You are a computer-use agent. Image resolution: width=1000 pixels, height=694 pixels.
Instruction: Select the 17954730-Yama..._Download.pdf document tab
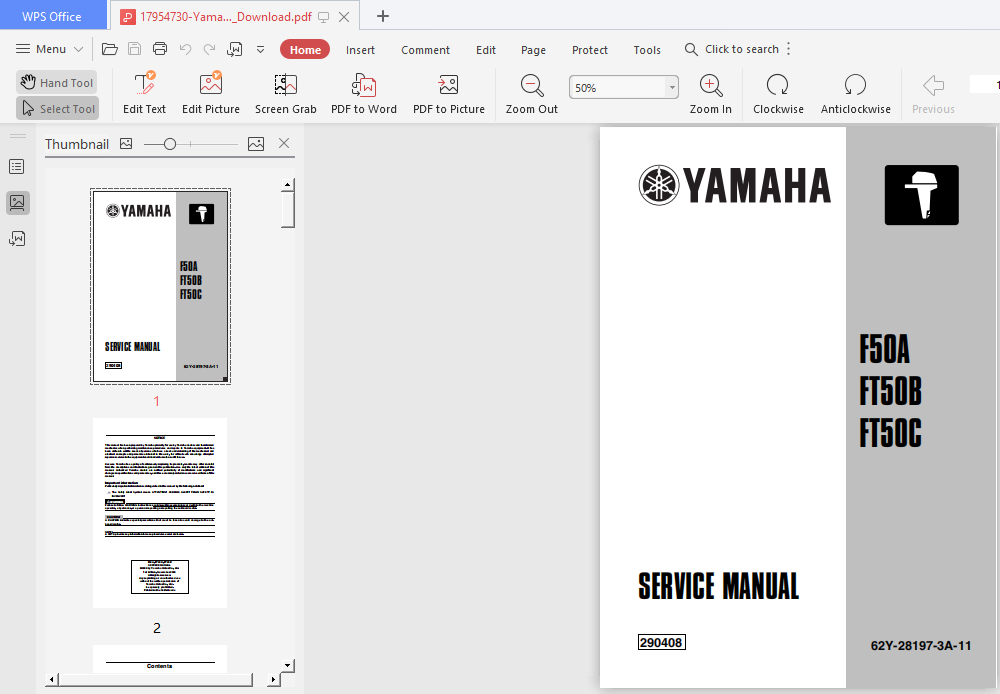coord(226,17)
